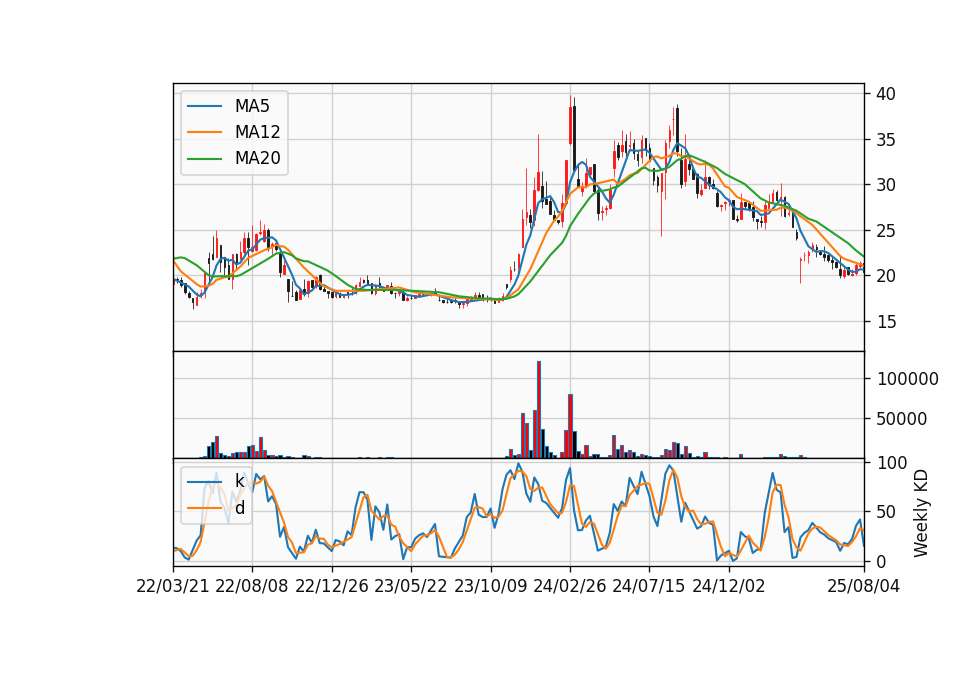Viewport: 960px width, 690px height.
Task: Click the 22/08/08 date axis label
Action: click(x=252, y=586)
